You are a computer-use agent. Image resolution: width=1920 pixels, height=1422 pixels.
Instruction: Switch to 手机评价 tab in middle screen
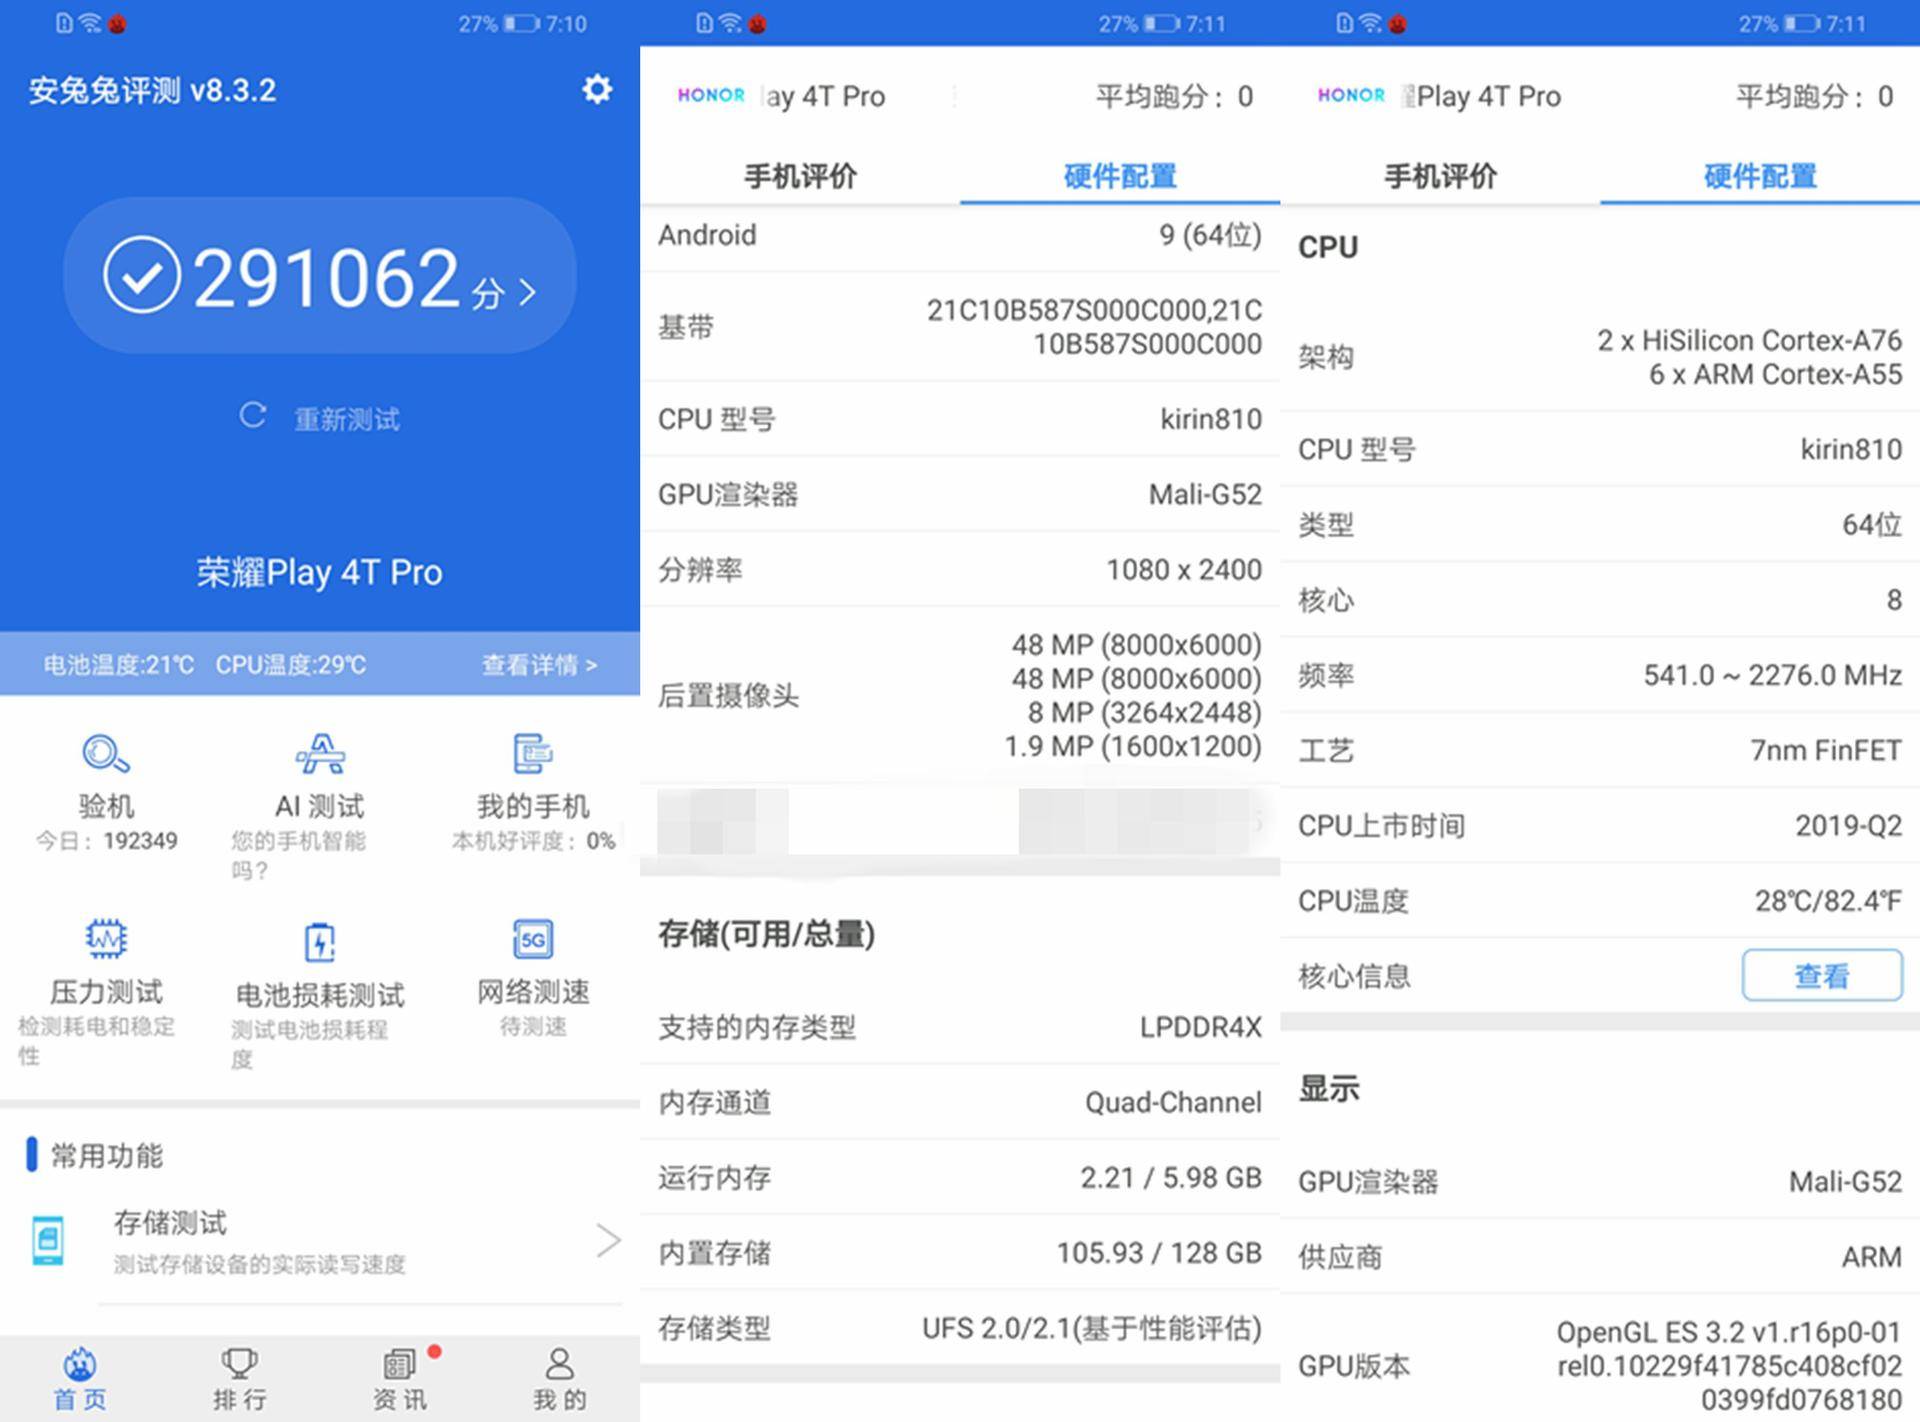pos(800,176)
